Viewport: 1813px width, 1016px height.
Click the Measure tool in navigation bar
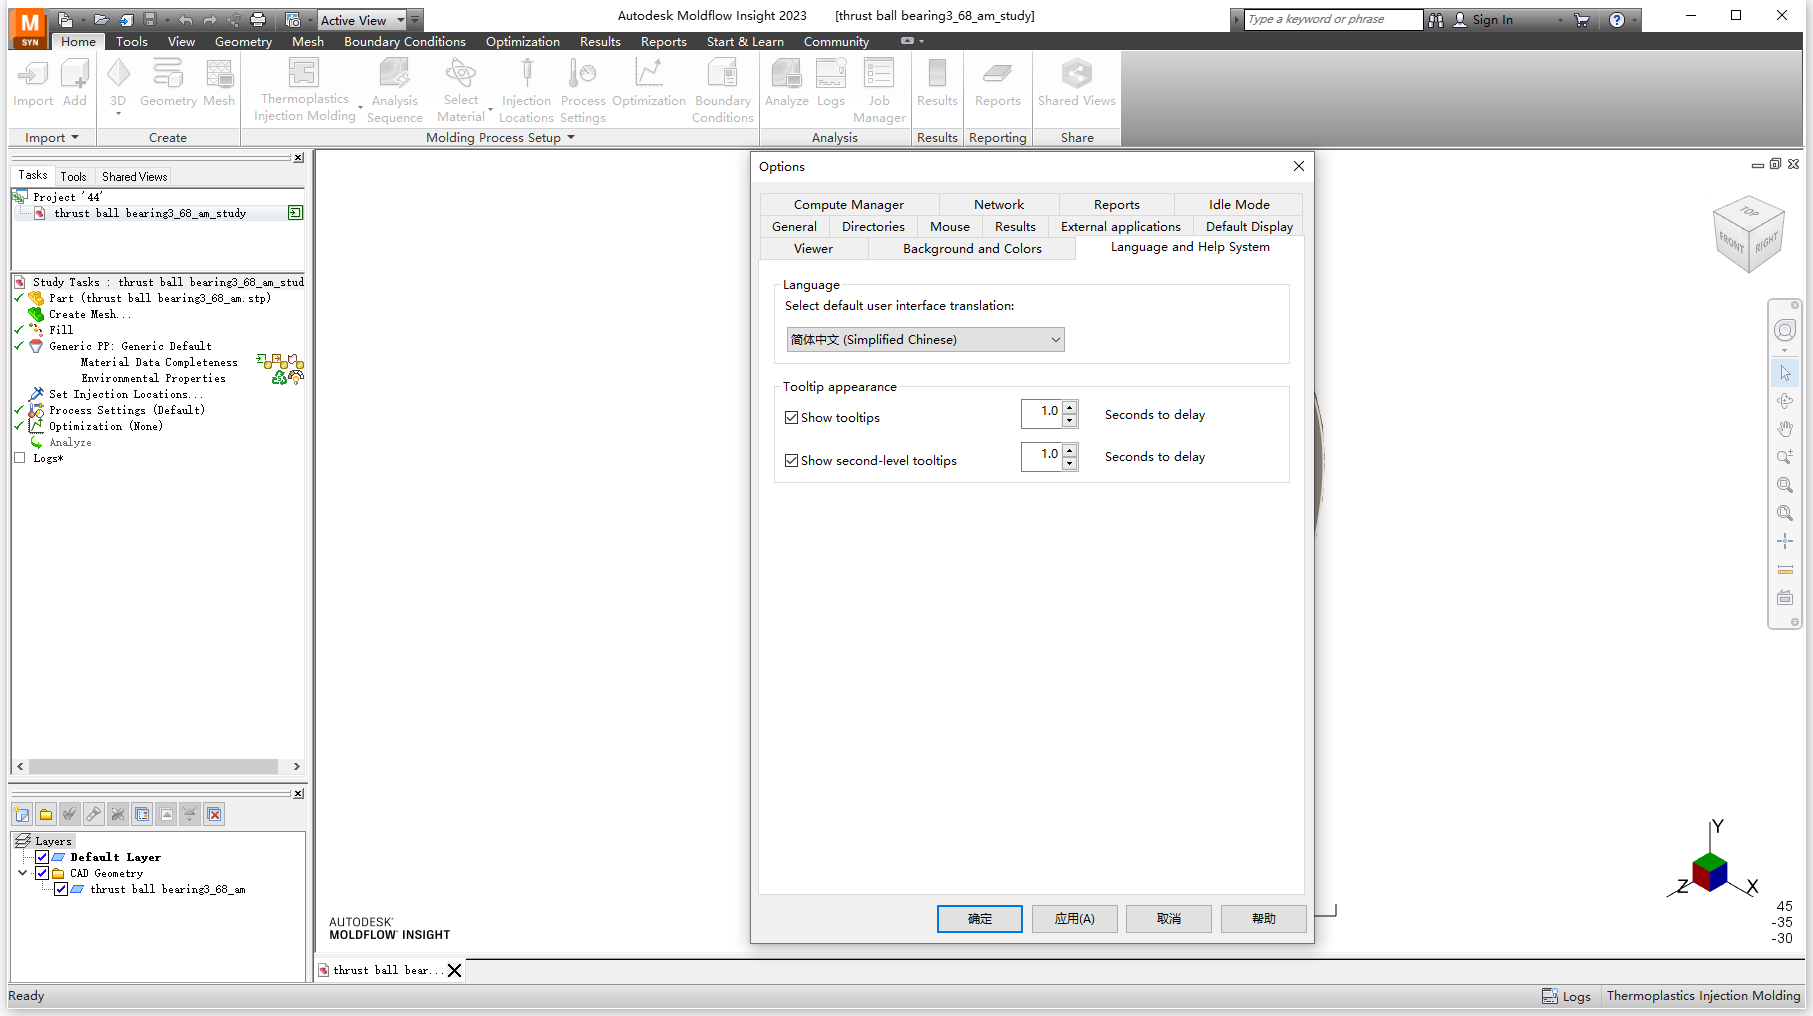coord(1785,569)
